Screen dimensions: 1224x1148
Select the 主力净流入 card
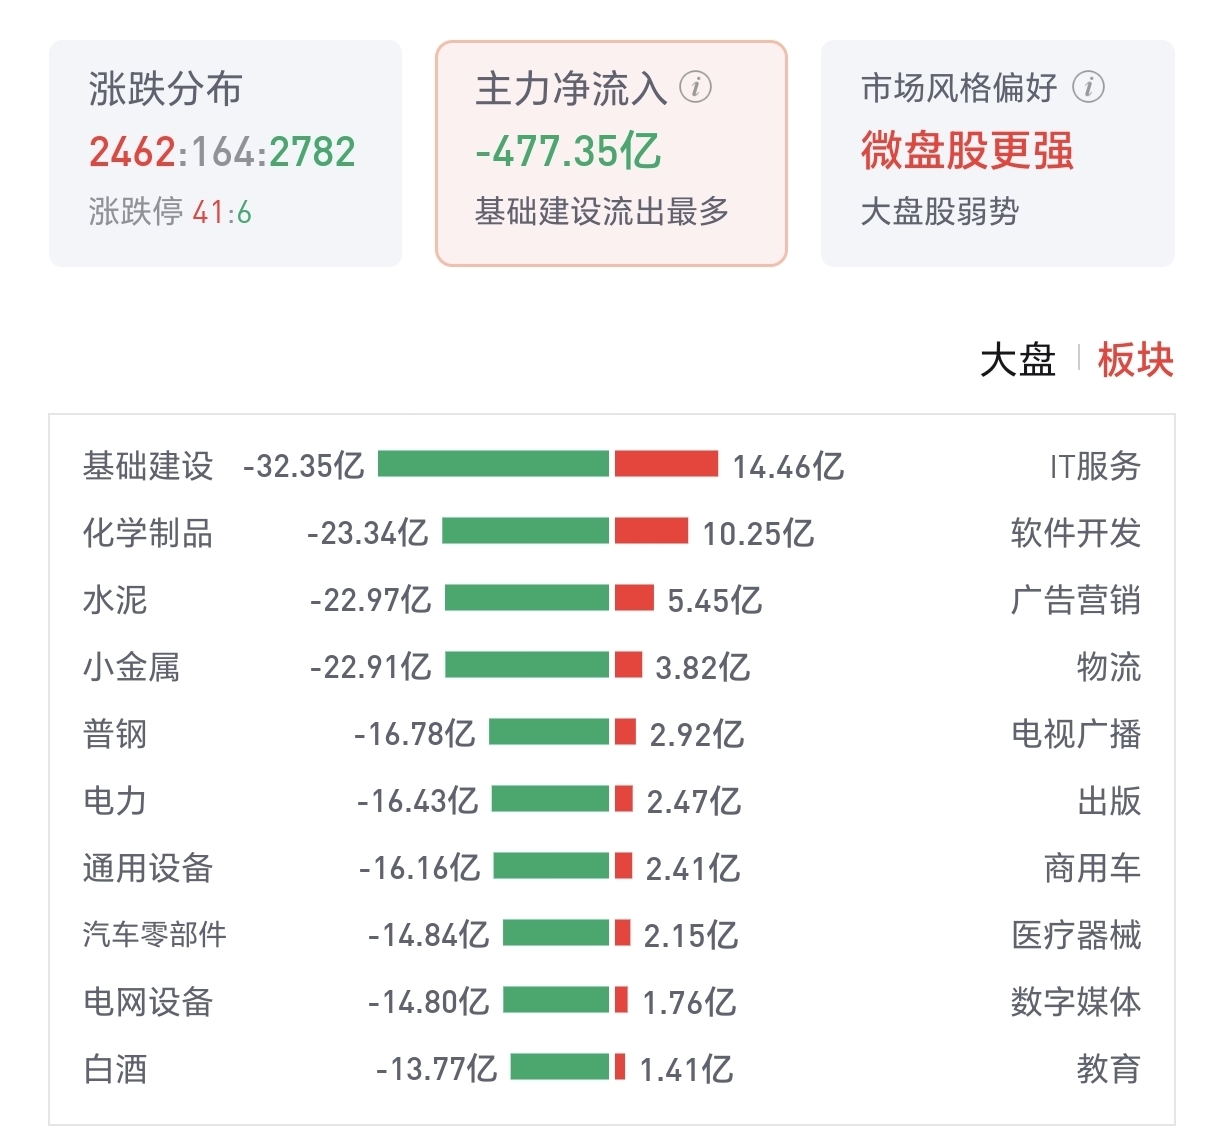[611, 153]
